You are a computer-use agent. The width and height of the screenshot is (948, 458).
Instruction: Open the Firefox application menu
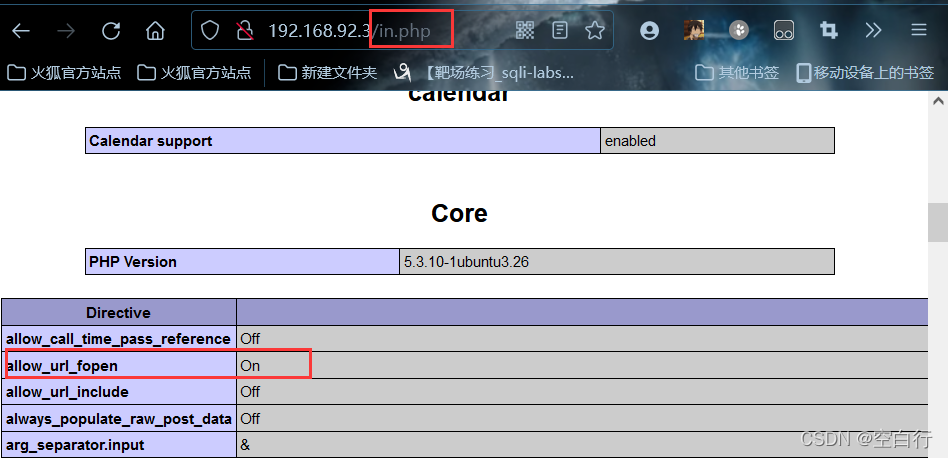point(919,30)
